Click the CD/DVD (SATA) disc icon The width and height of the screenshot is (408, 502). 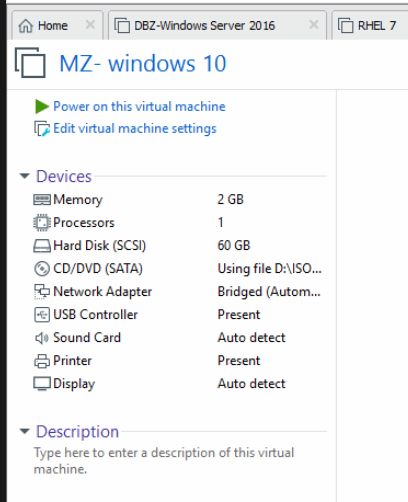pos(42,269)
